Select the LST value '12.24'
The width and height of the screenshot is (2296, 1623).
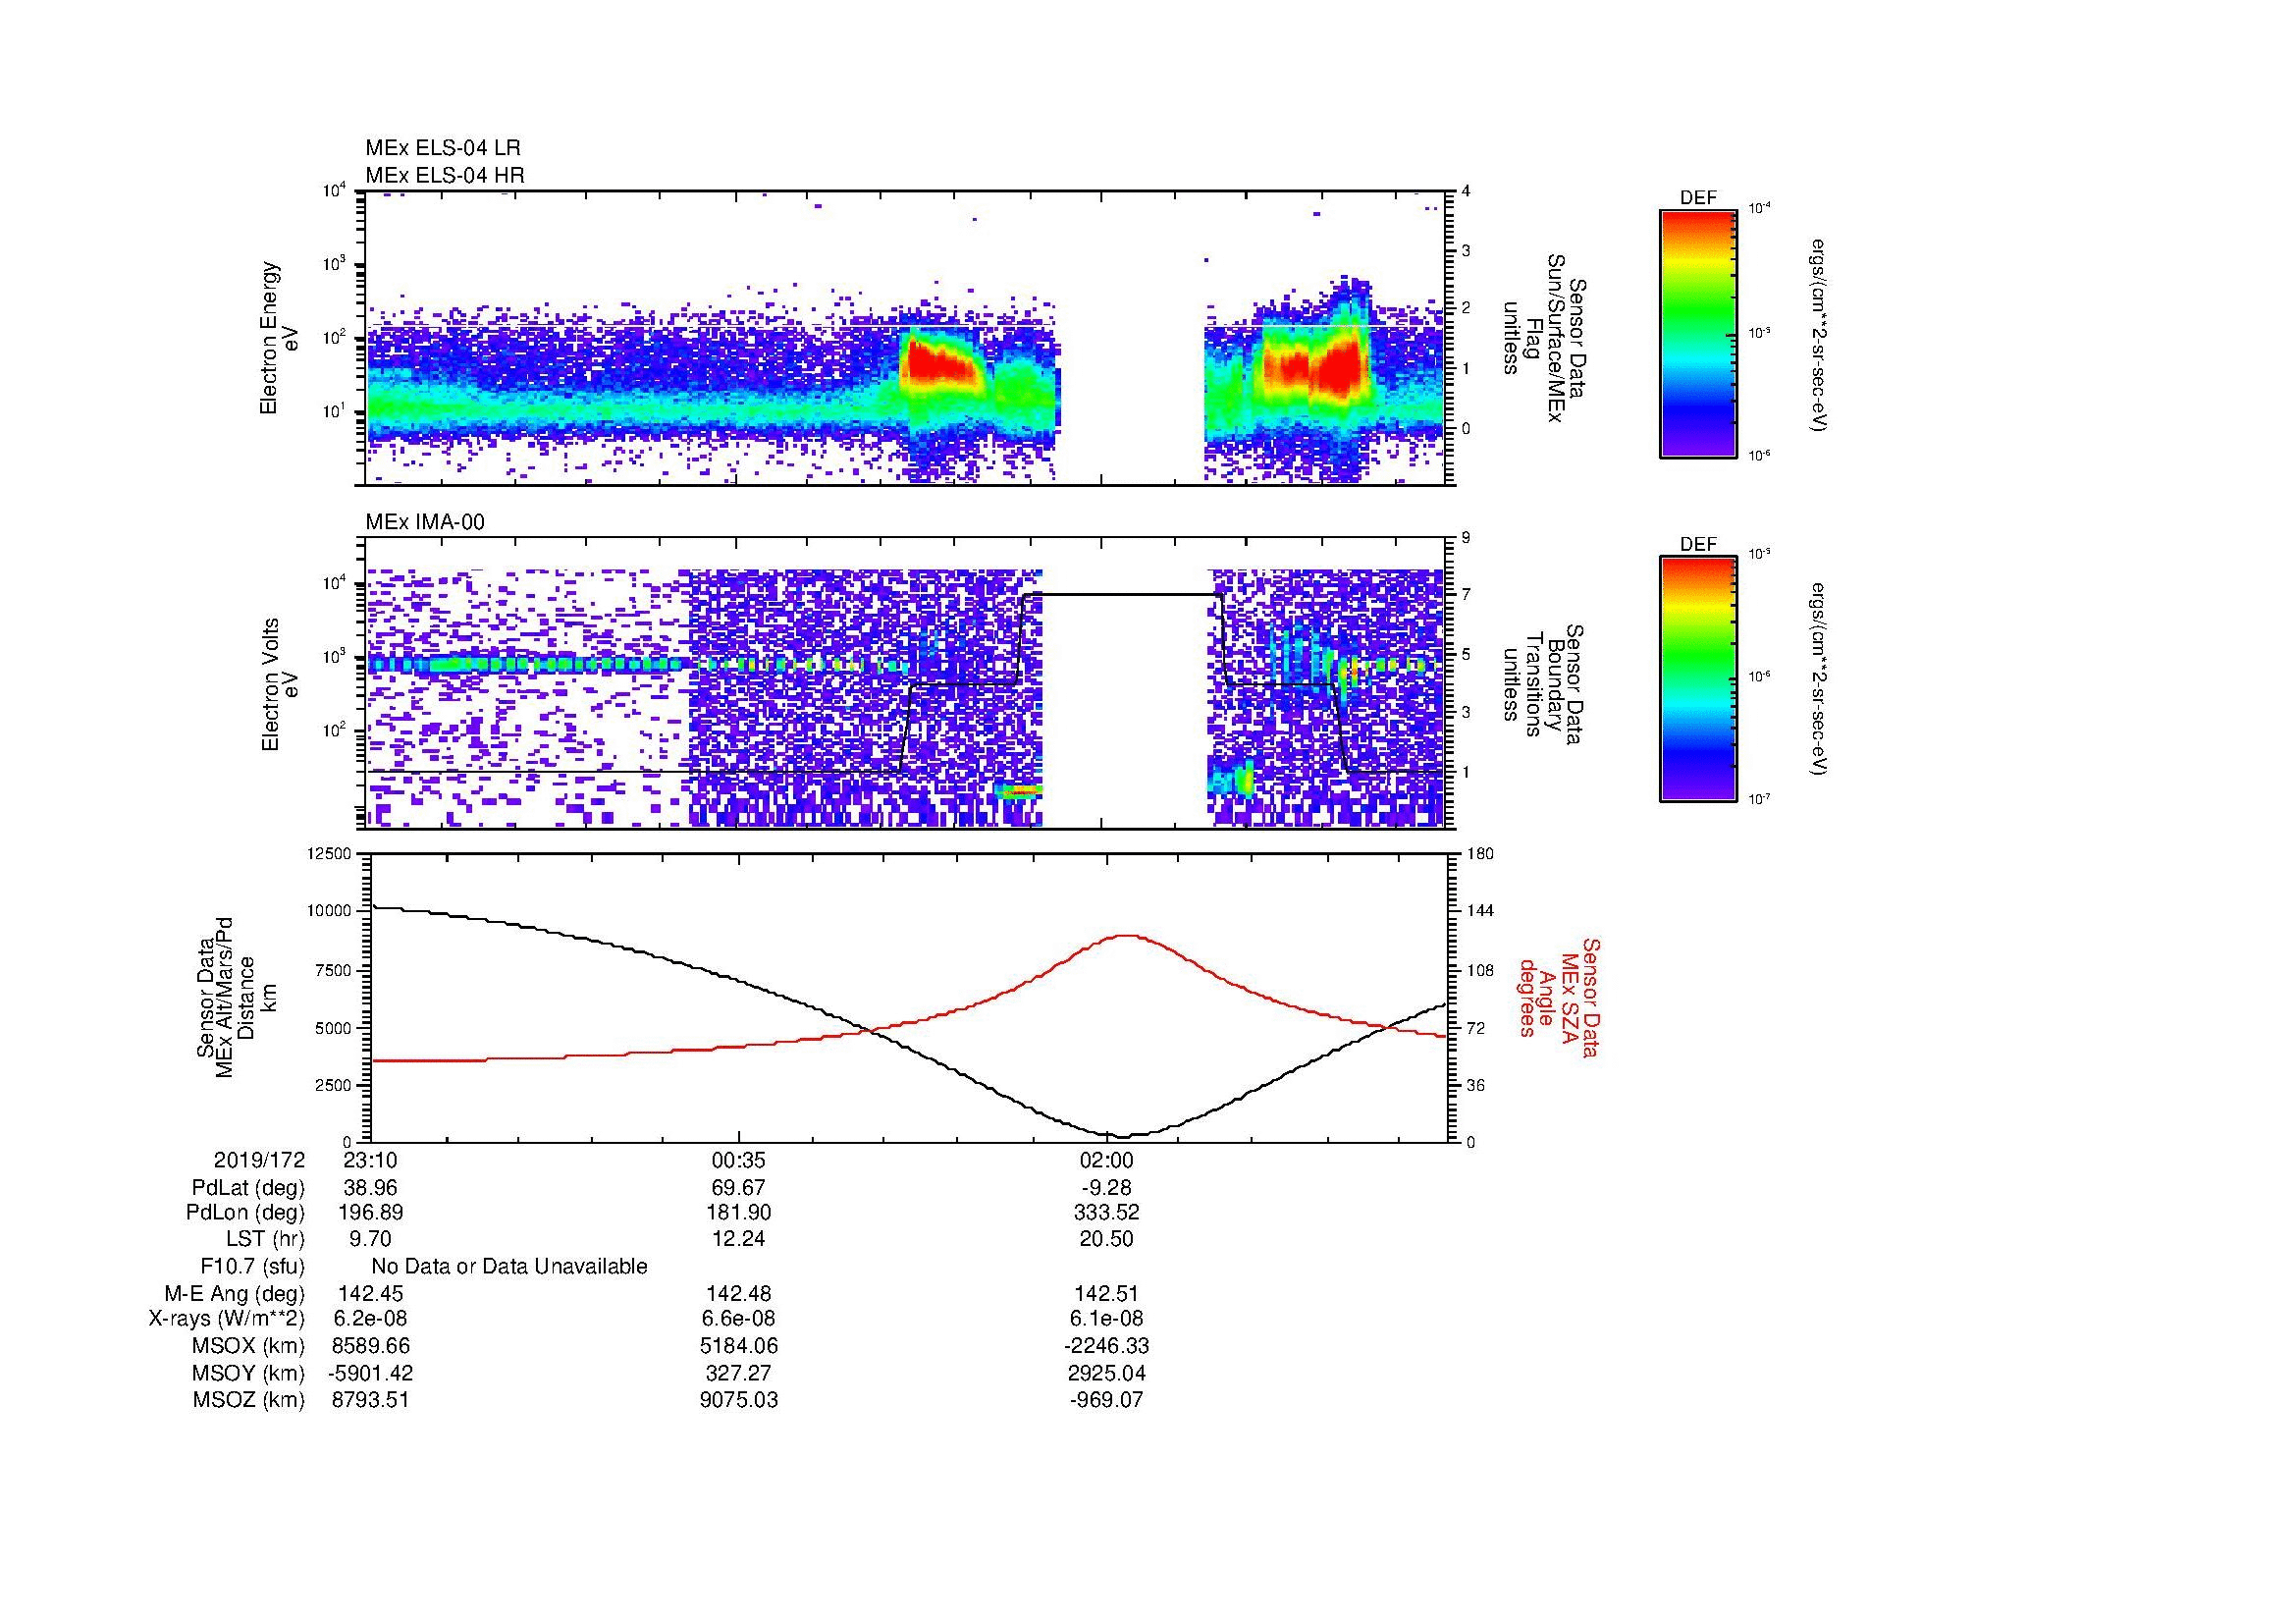pyautogui.click(x=739, y=1239)
